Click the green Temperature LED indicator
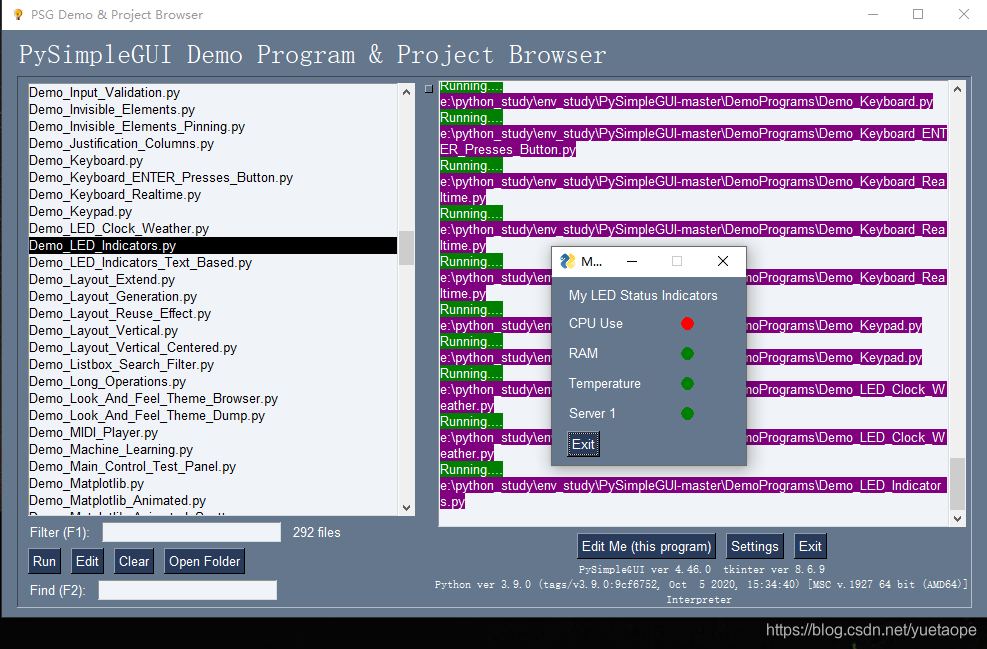Screen dimensions: 987x649 click(x=687, y=383)
